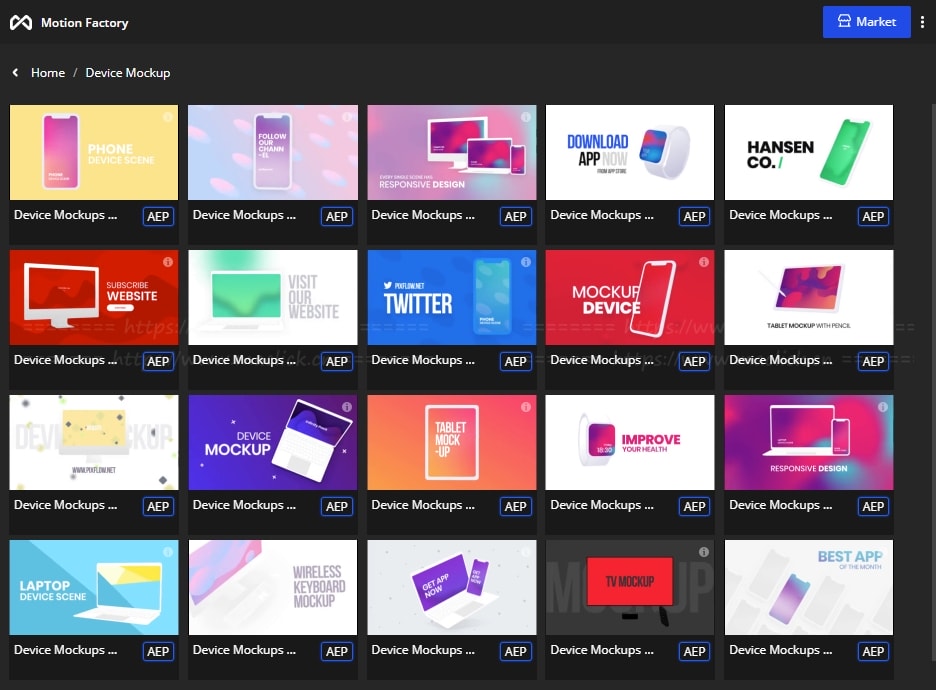Viewport: 936px width, 690px height.
Task: Click info icon on purple Device Mockup thumbnail
Action: [346, 407]
